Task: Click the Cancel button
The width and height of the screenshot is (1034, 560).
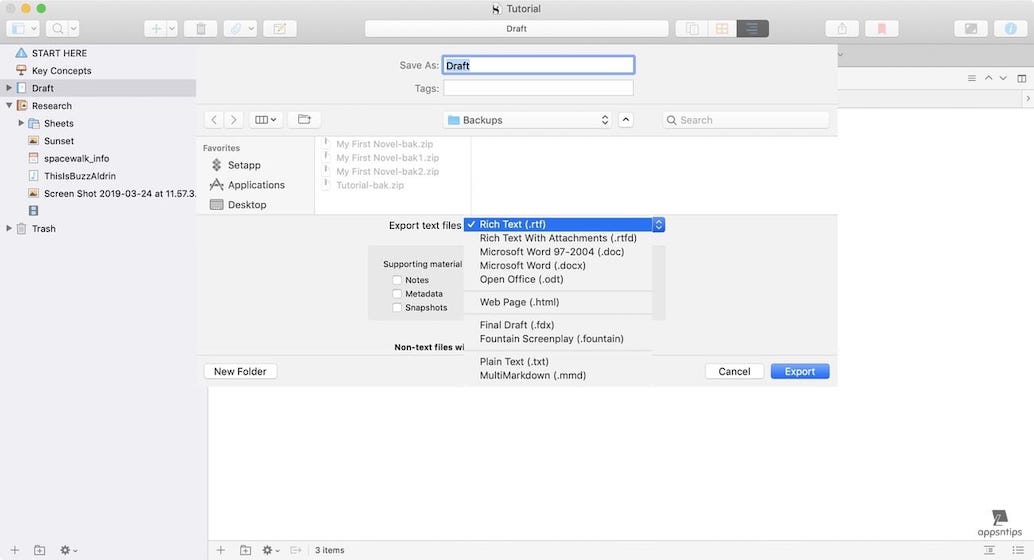Action: 734,371
